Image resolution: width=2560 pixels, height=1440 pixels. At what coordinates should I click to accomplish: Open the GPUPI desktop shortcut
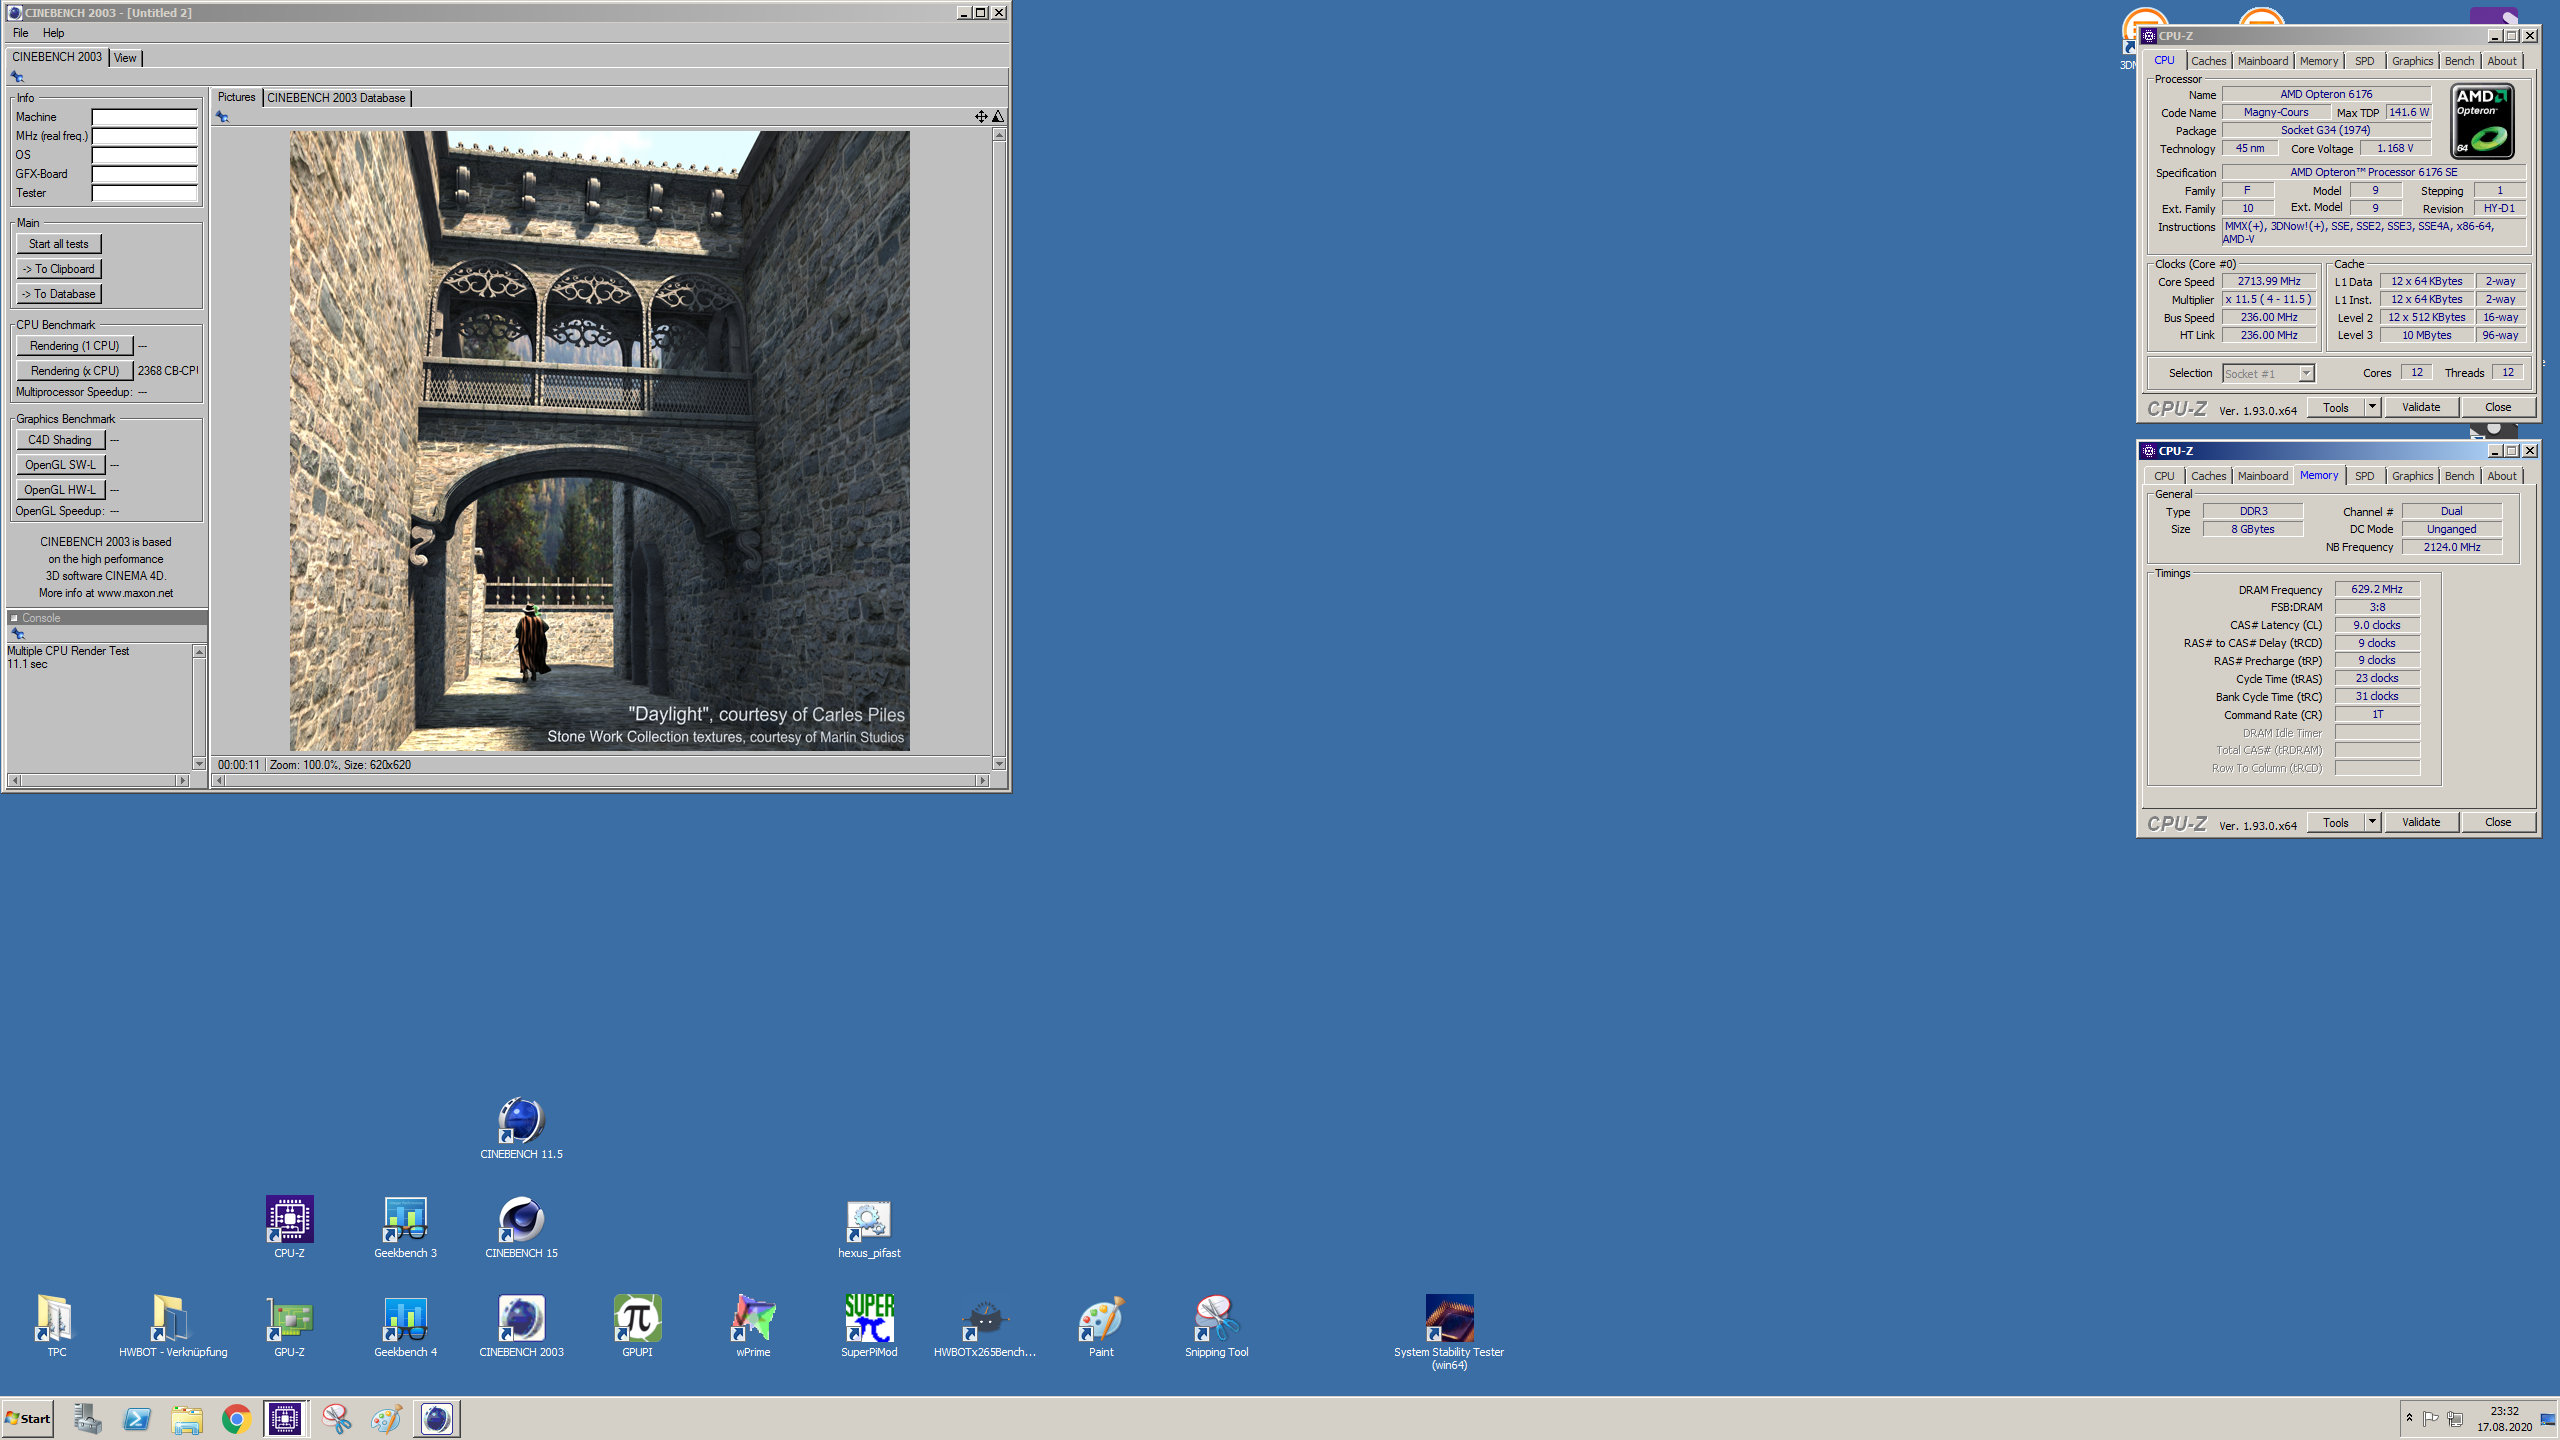pyautogui.click(x=637, y=1326)
